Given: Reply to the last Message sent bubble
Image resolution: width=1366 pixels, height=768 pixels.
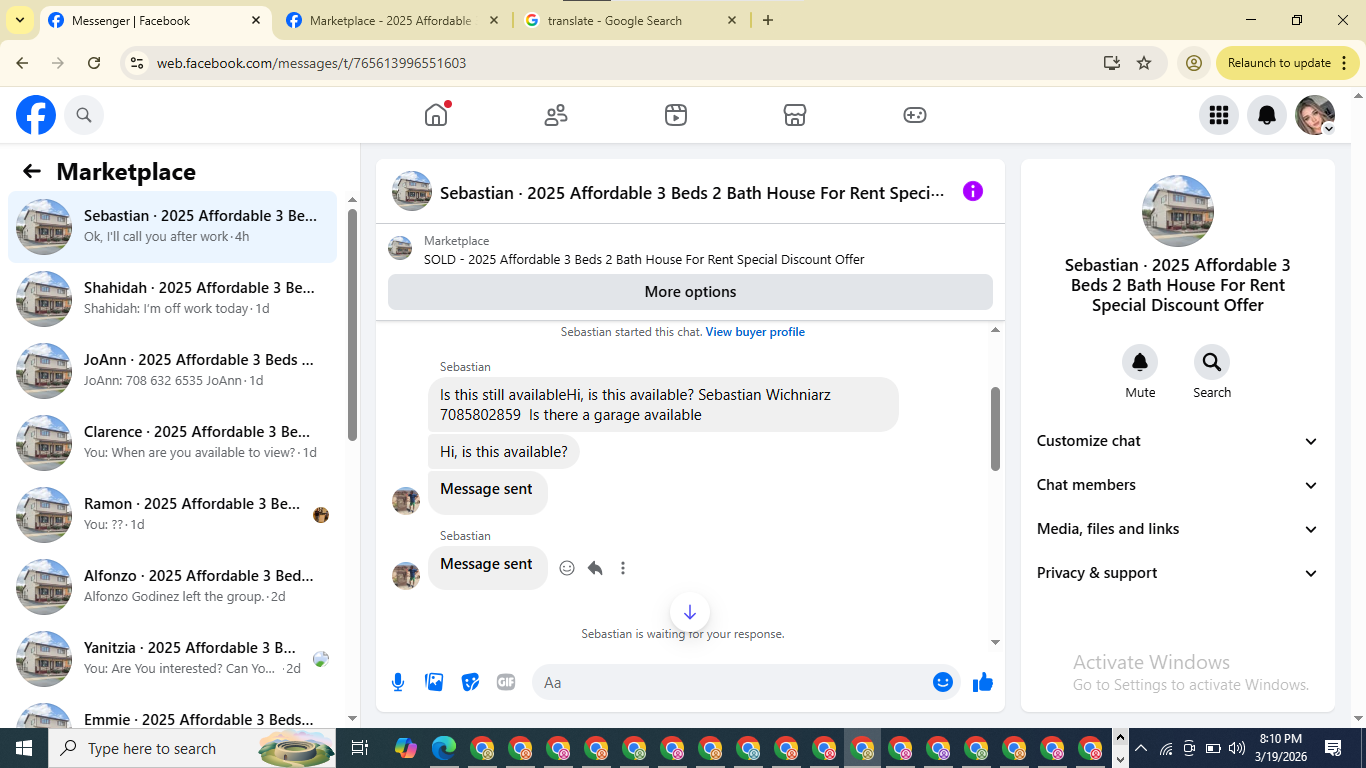Looking at the screenshot, I should (595, 568).
